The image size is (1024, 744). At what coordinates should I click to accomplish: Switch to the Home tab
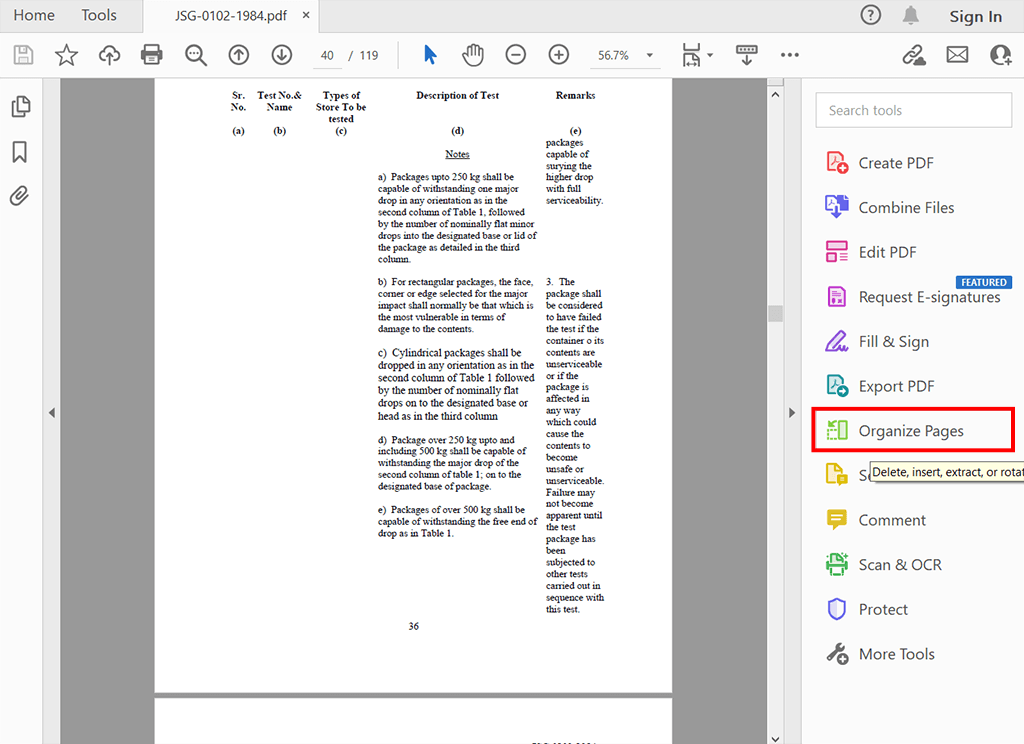34,15
